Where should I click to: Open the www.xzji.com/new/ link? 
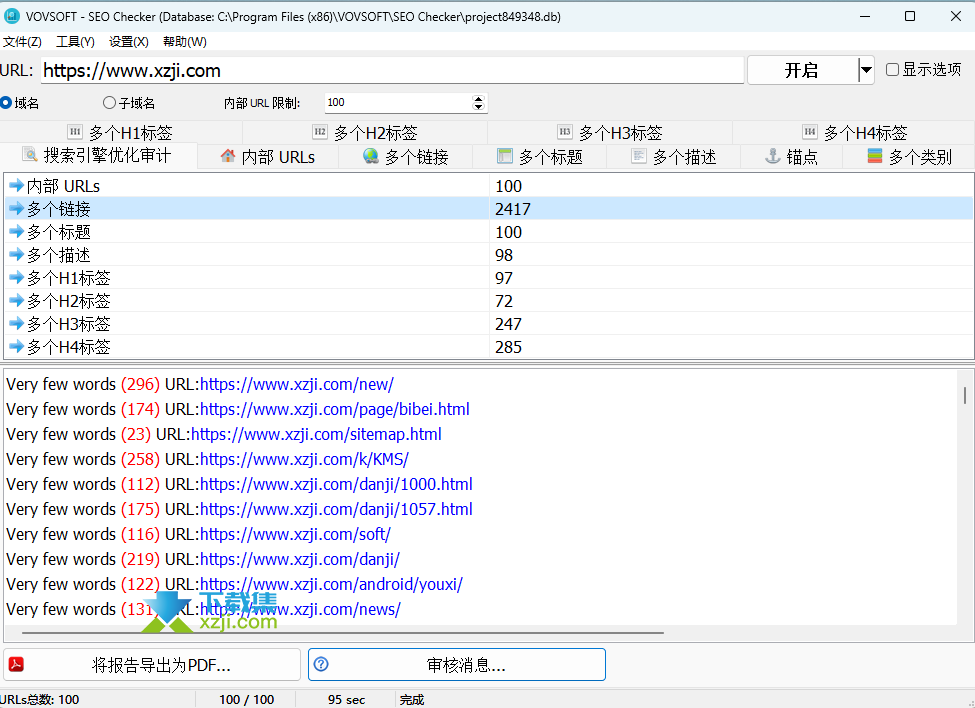(297, 384)
